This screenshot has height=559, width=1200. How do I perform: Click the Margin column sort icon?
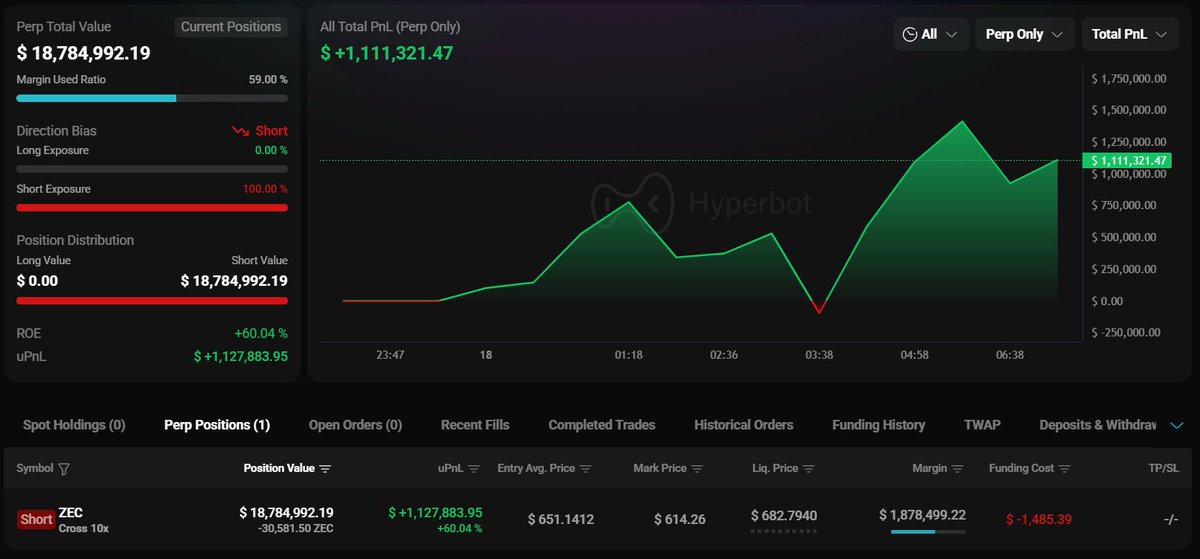click(x=958, y=469)
